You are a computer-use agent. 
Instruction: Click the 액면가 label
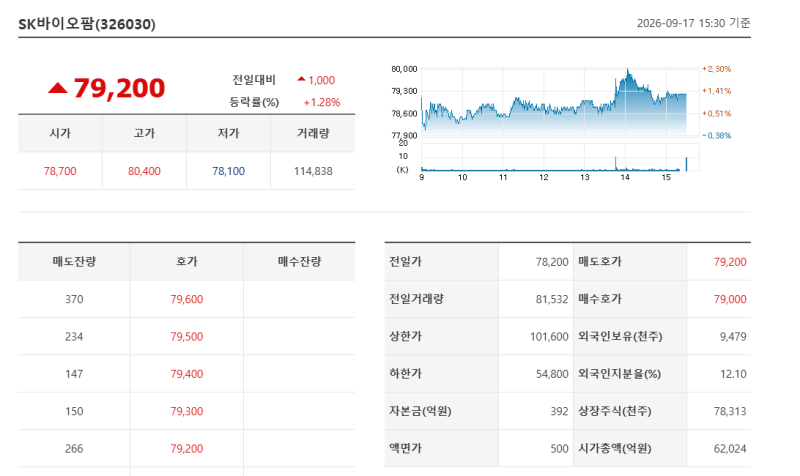[406, 448]
